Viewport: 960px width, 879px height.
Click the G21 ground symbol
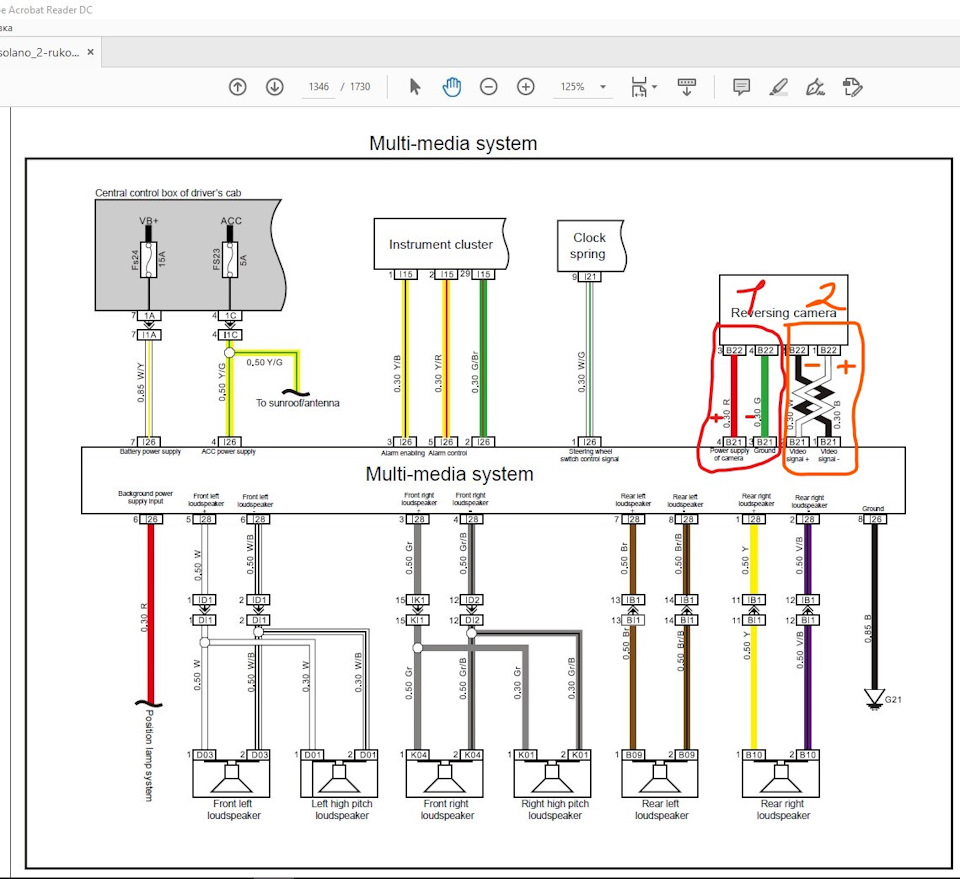(875, 698)
